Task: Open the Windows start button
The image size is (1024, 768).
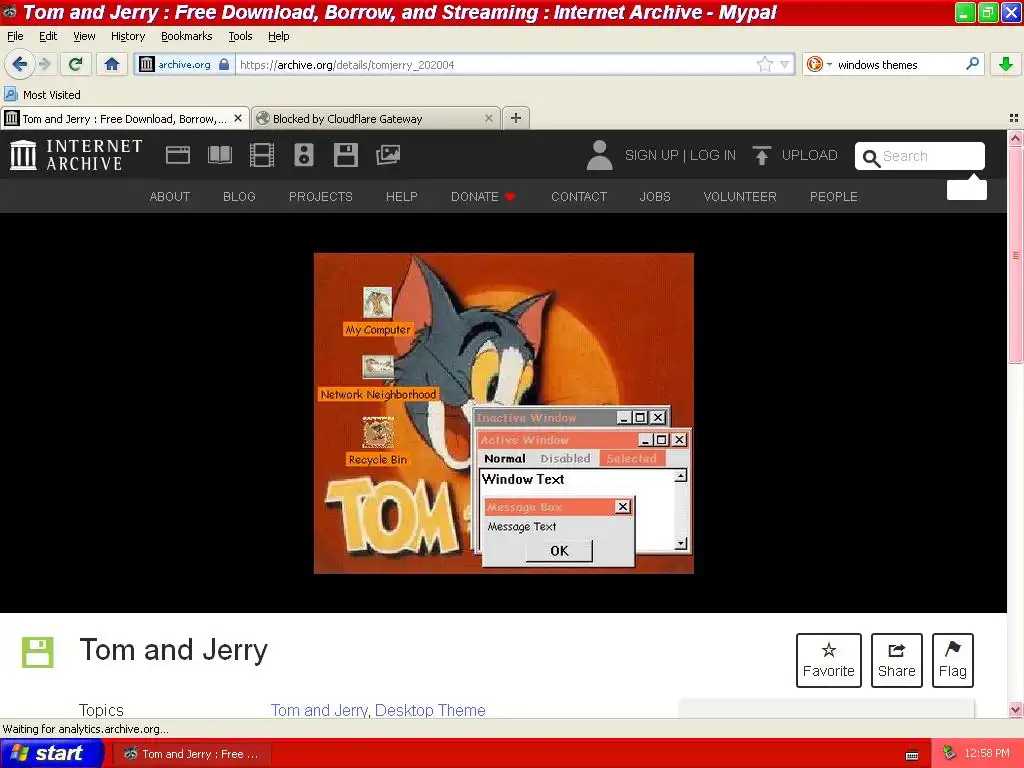Action: point(51,754)
